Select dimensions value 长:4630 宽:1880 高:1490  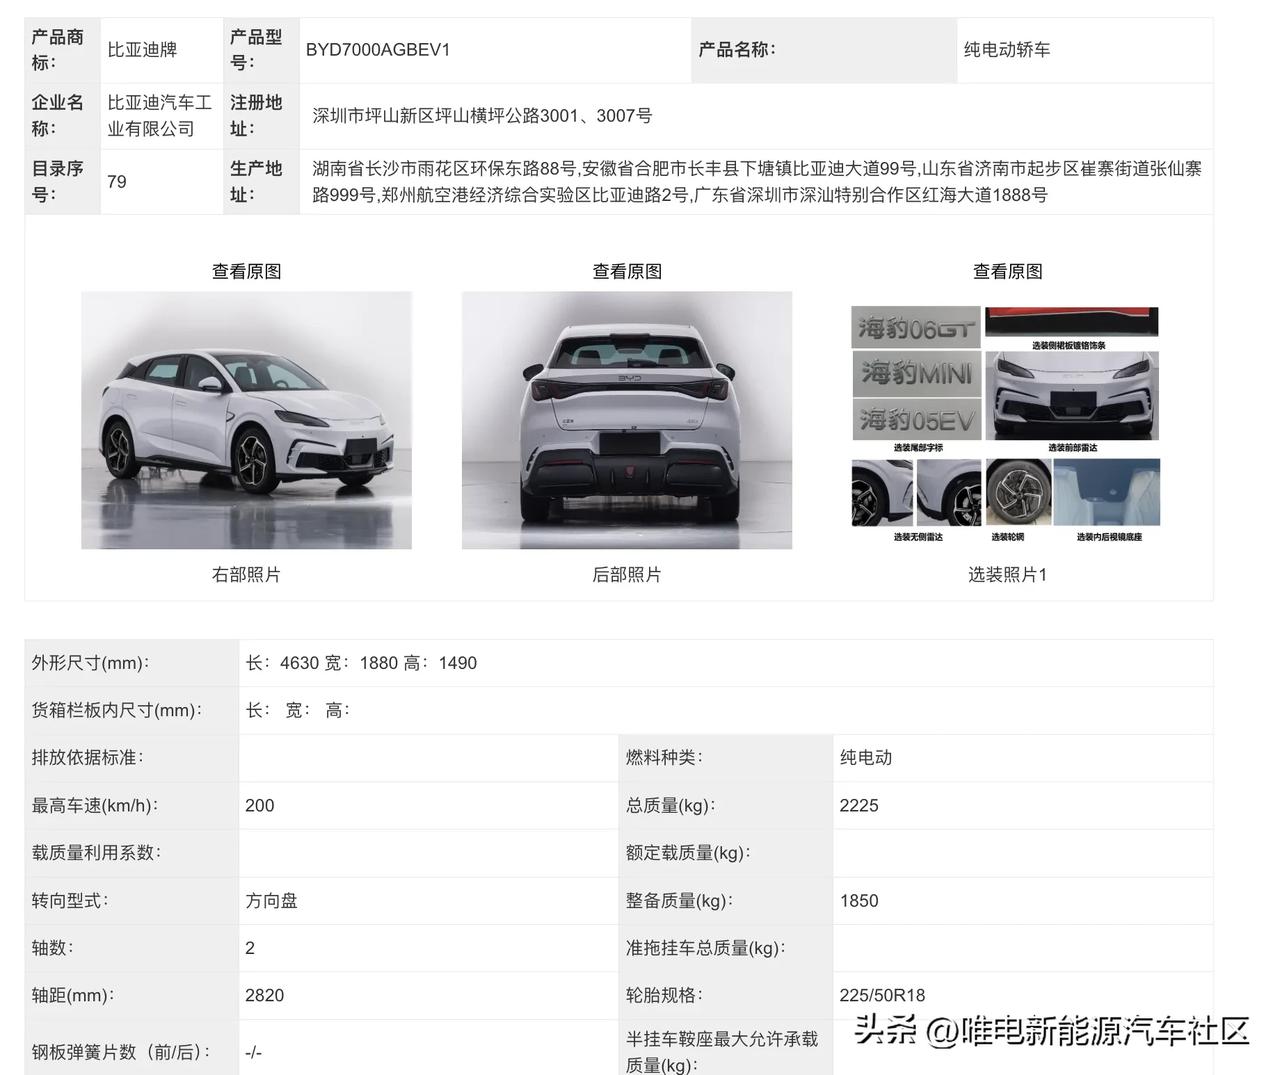(361, 662)
